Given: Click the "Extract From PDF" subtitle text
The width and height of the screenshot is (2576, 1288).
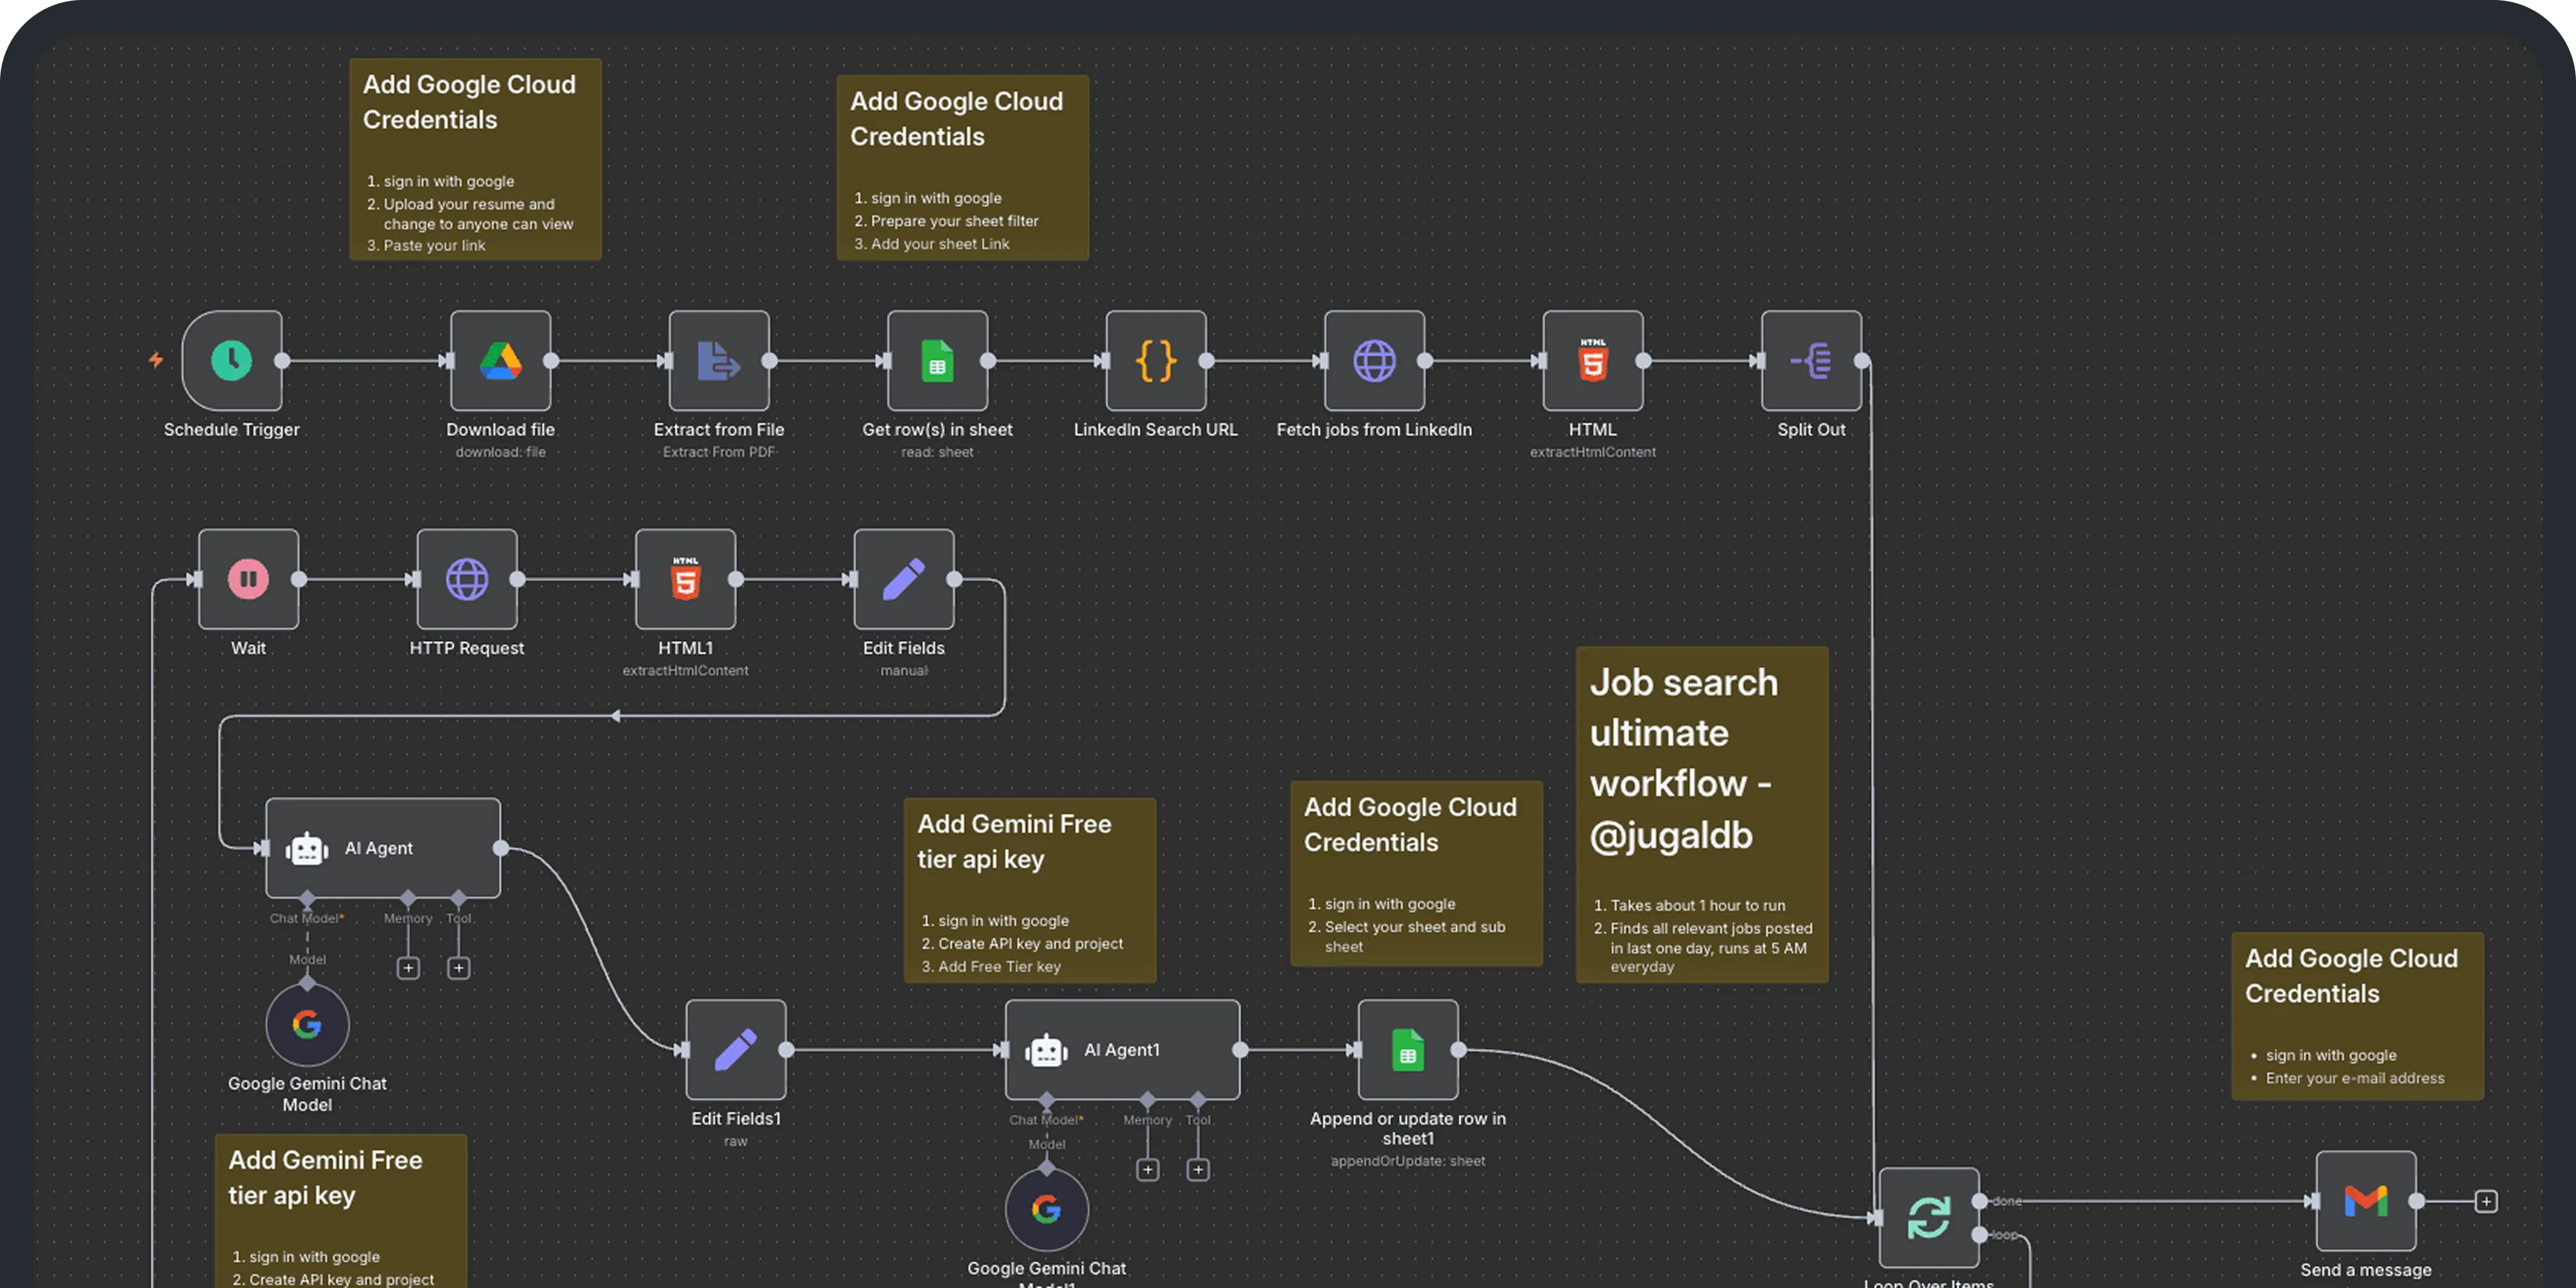Looking at the screenshot, I should click(719, 452).
